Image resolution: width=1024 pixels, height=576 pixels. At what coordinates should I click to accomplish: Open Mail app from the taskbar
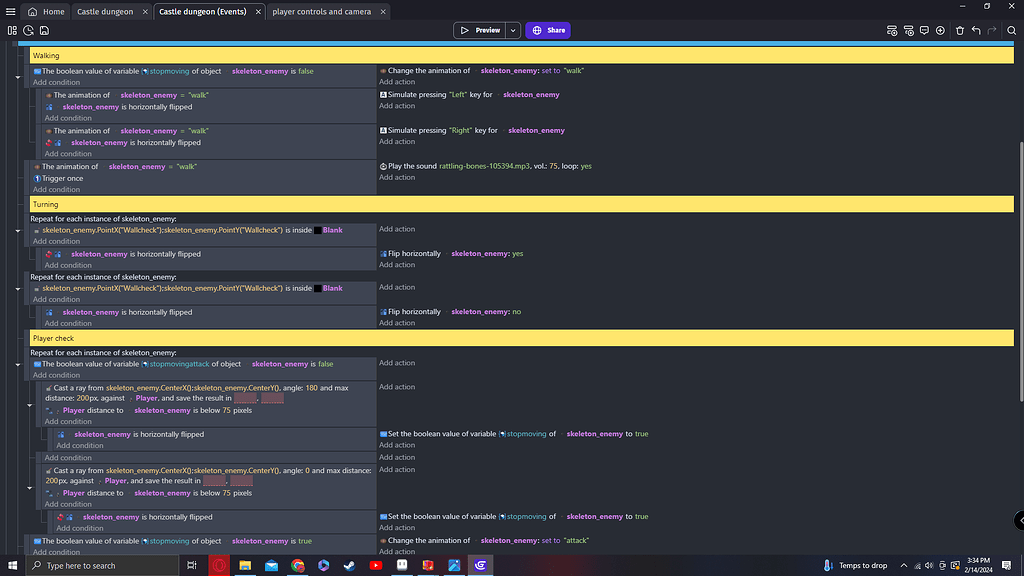point(271,566)
